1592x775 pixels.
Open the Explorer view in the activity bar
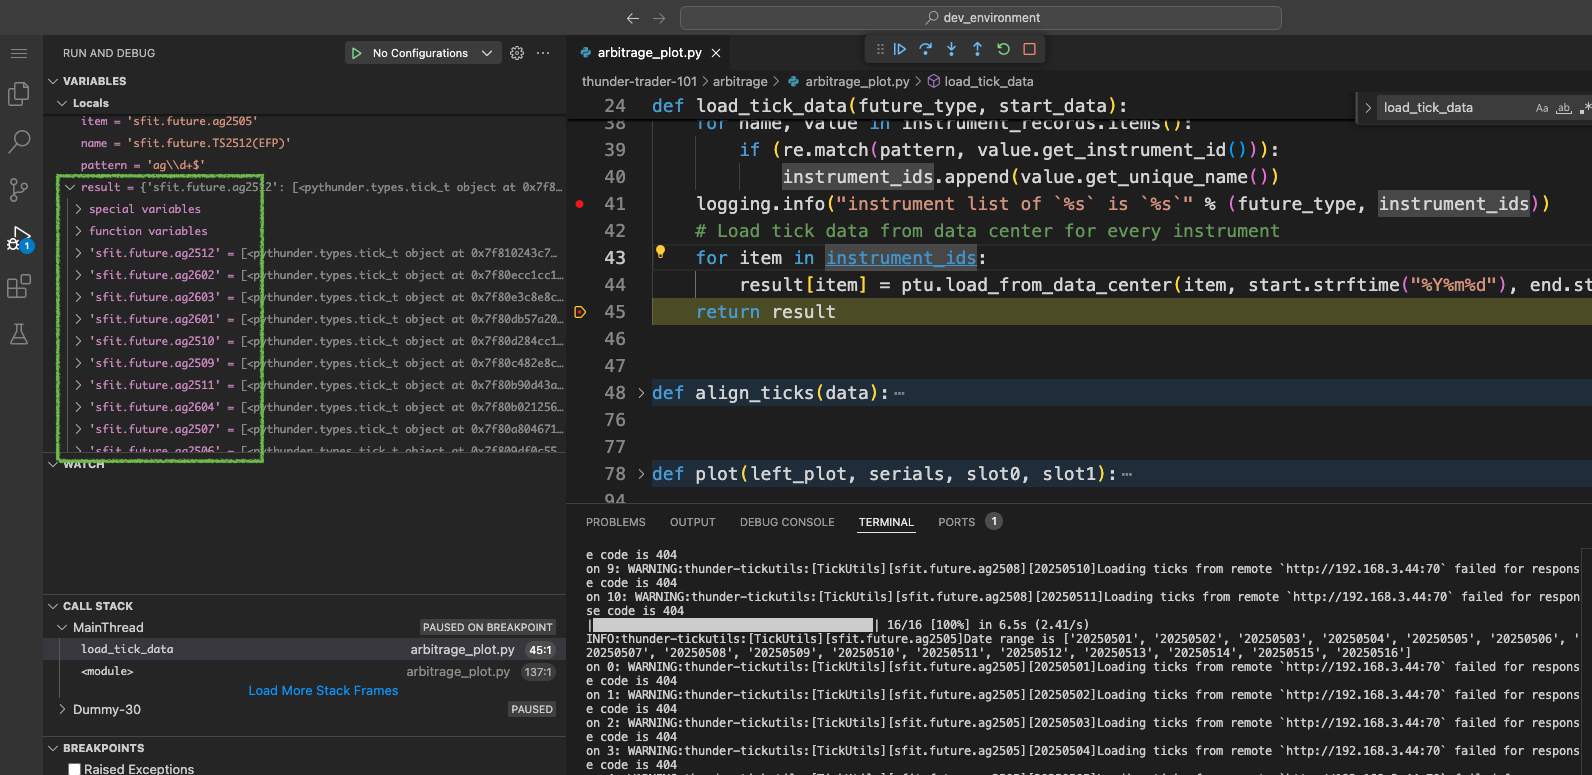tap(19, 94)
